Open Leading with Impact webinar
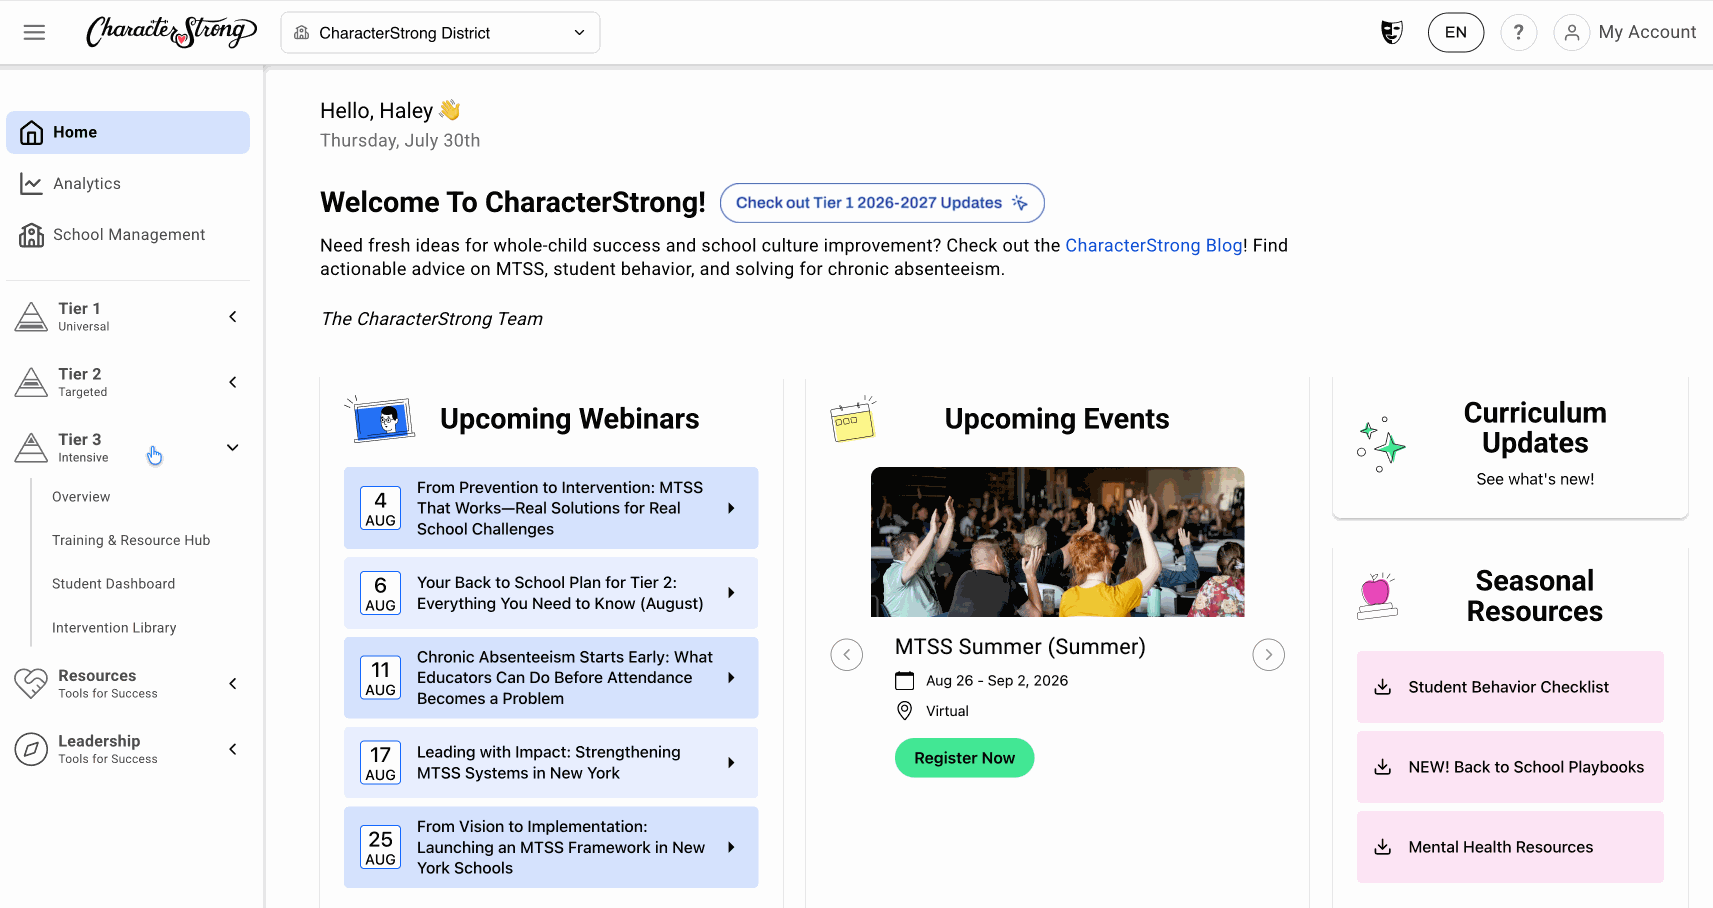Image resolution: width=1713 pixels, height=908 pixels. 551,762
